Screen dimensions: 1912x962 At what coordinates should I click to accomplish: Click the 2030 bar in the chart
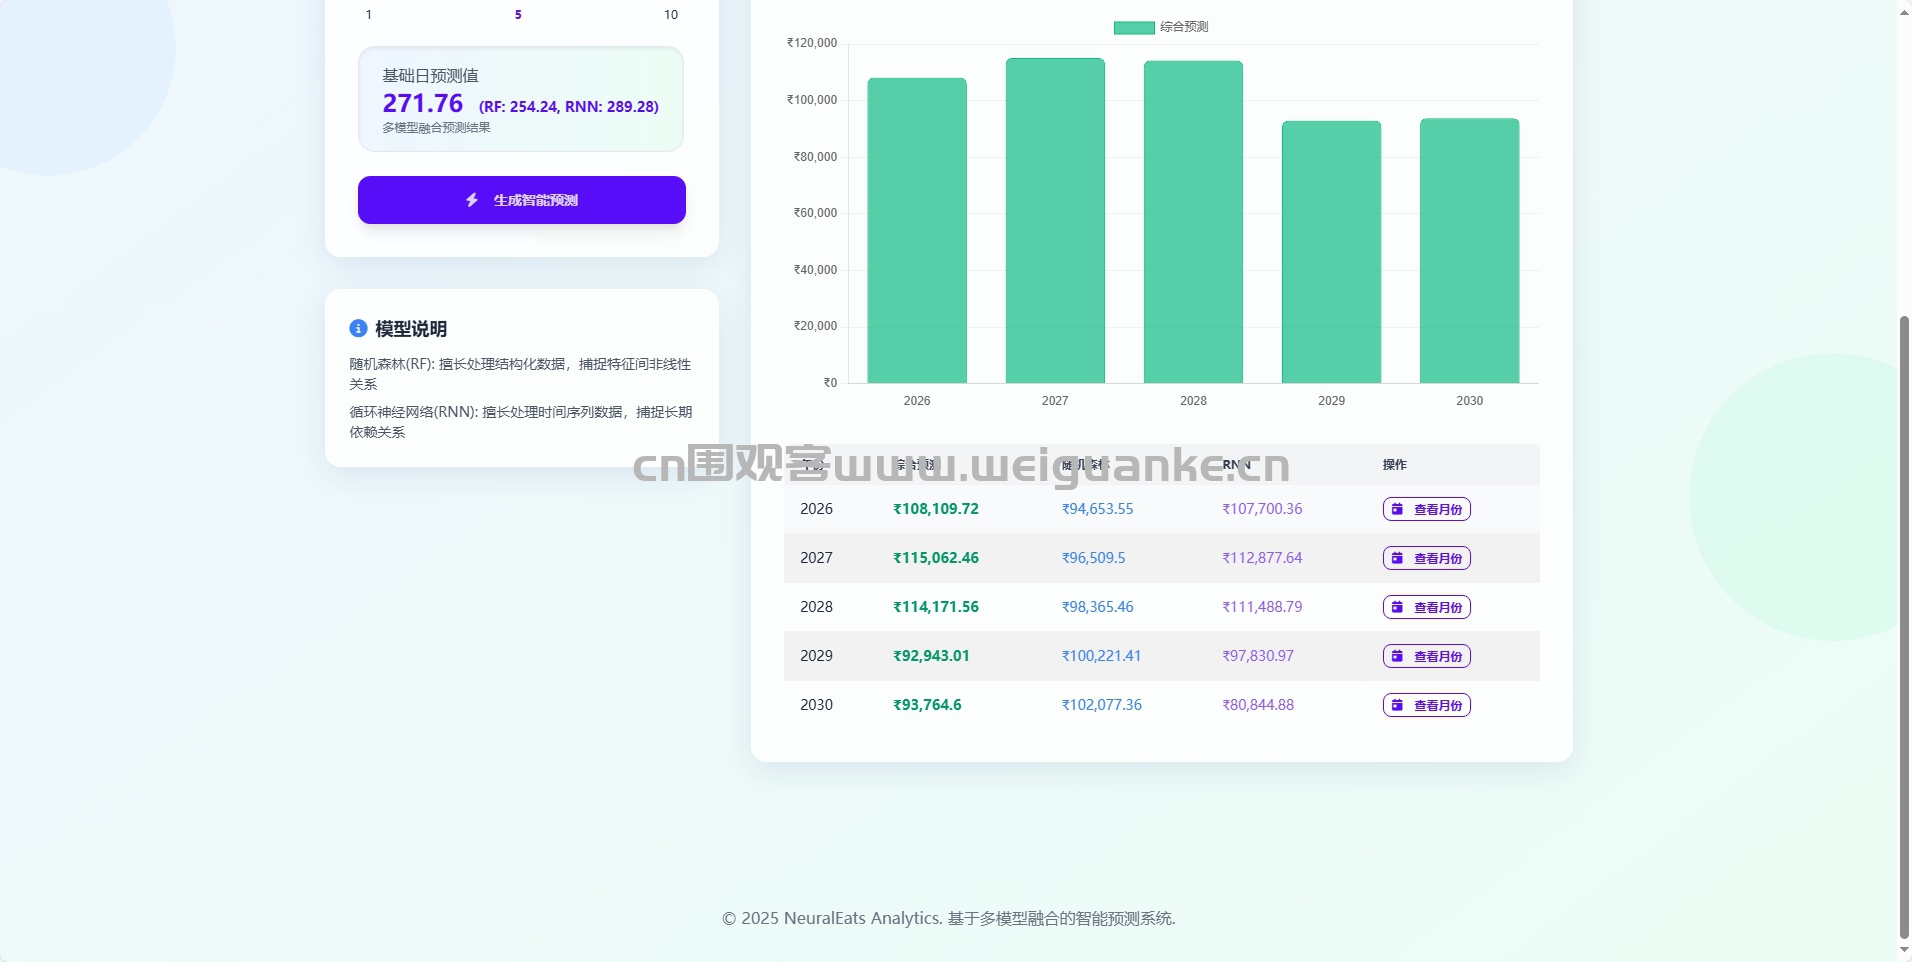coord(1469,250)
